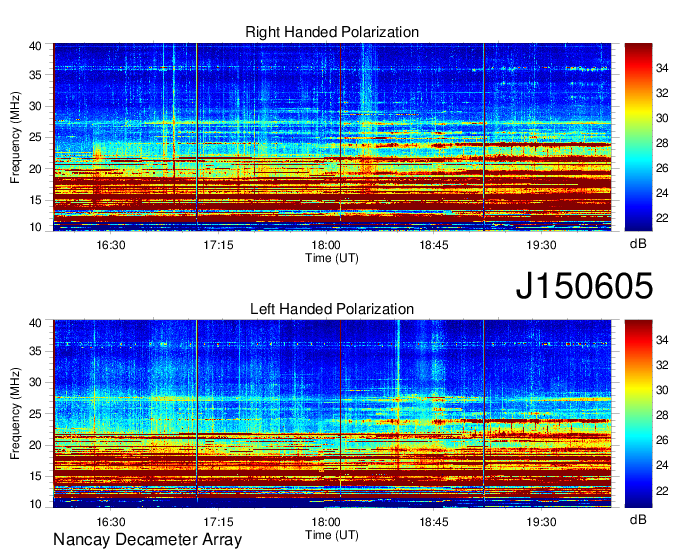Click 22 dB tick on Right Handed colorbar
This screenshot has height=552, width=680.
click(662, 218)
